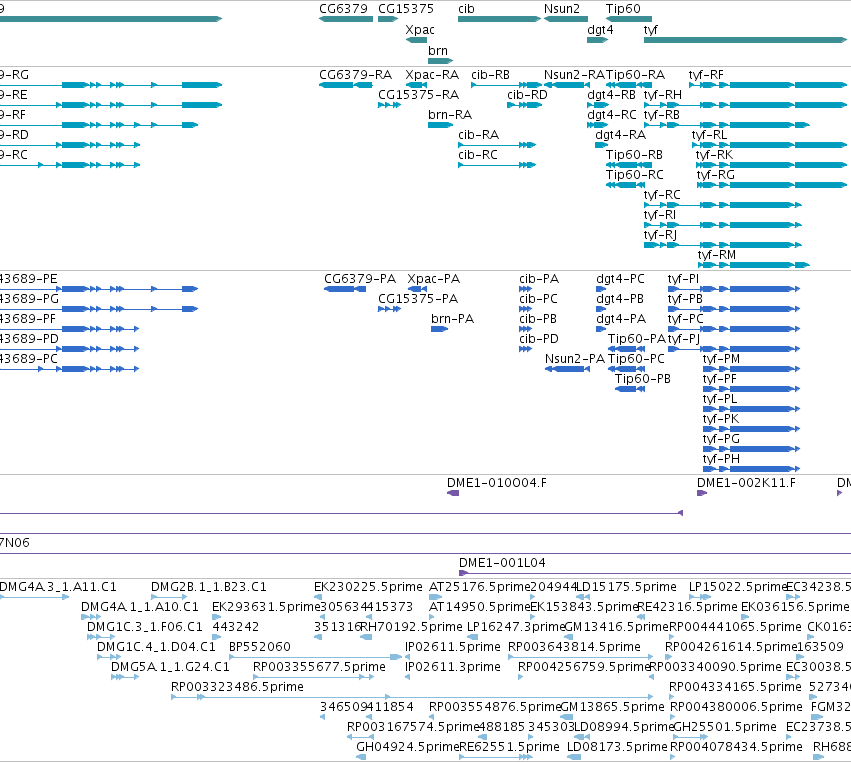Image resolution: width=851 pixels, height=762 pixels.
Task: Click the Tip60-PA protein label
Action: click(x=637, y=339)
